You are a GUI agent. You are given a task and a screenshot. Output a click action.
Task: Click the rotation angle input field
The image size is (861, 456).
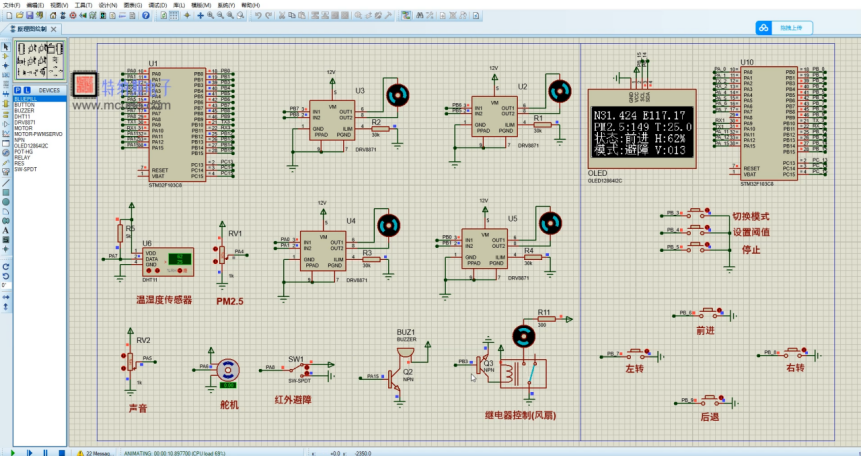[x=6, y=285]
